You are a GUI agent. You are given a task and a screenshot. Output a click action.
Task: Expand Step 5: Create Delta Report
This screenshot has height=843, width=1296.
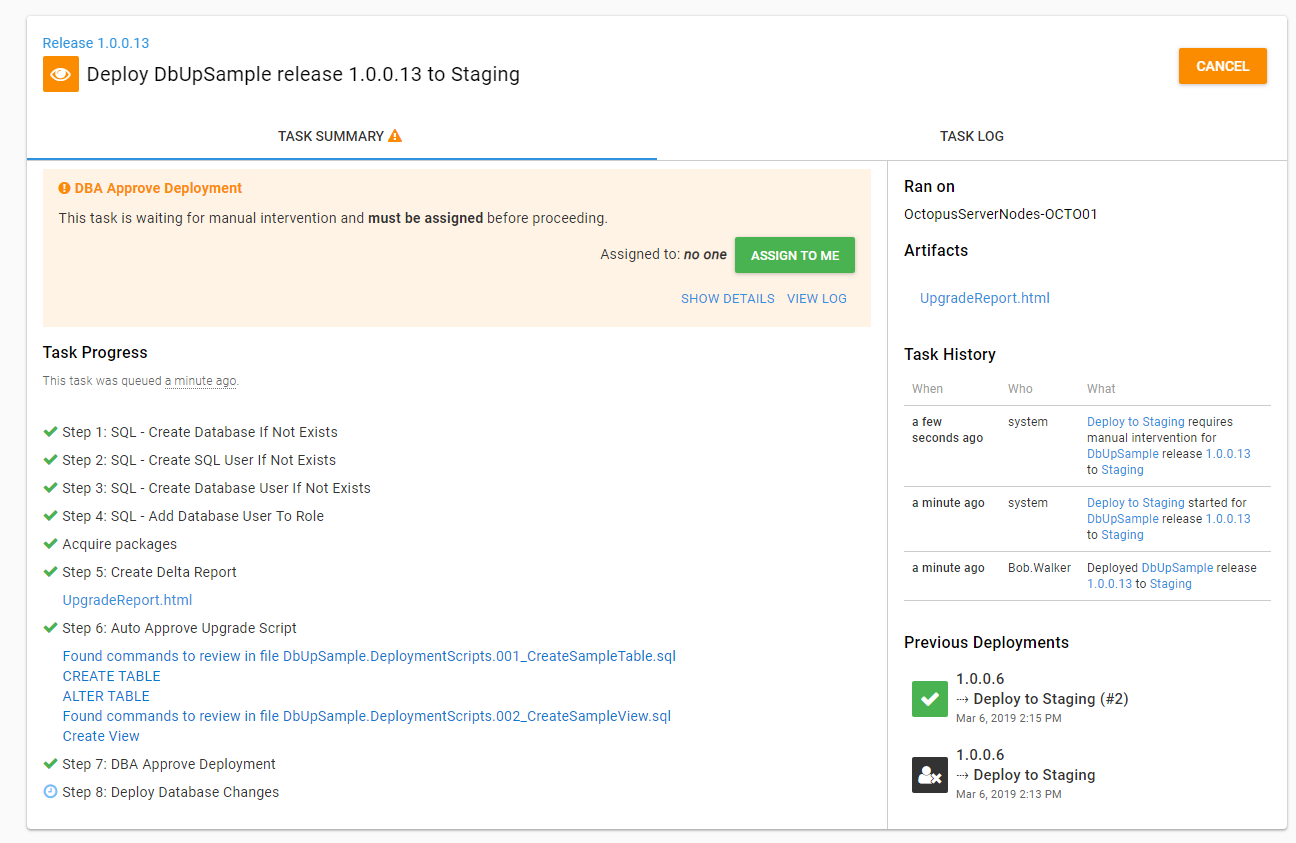click(x=149, y=572)
